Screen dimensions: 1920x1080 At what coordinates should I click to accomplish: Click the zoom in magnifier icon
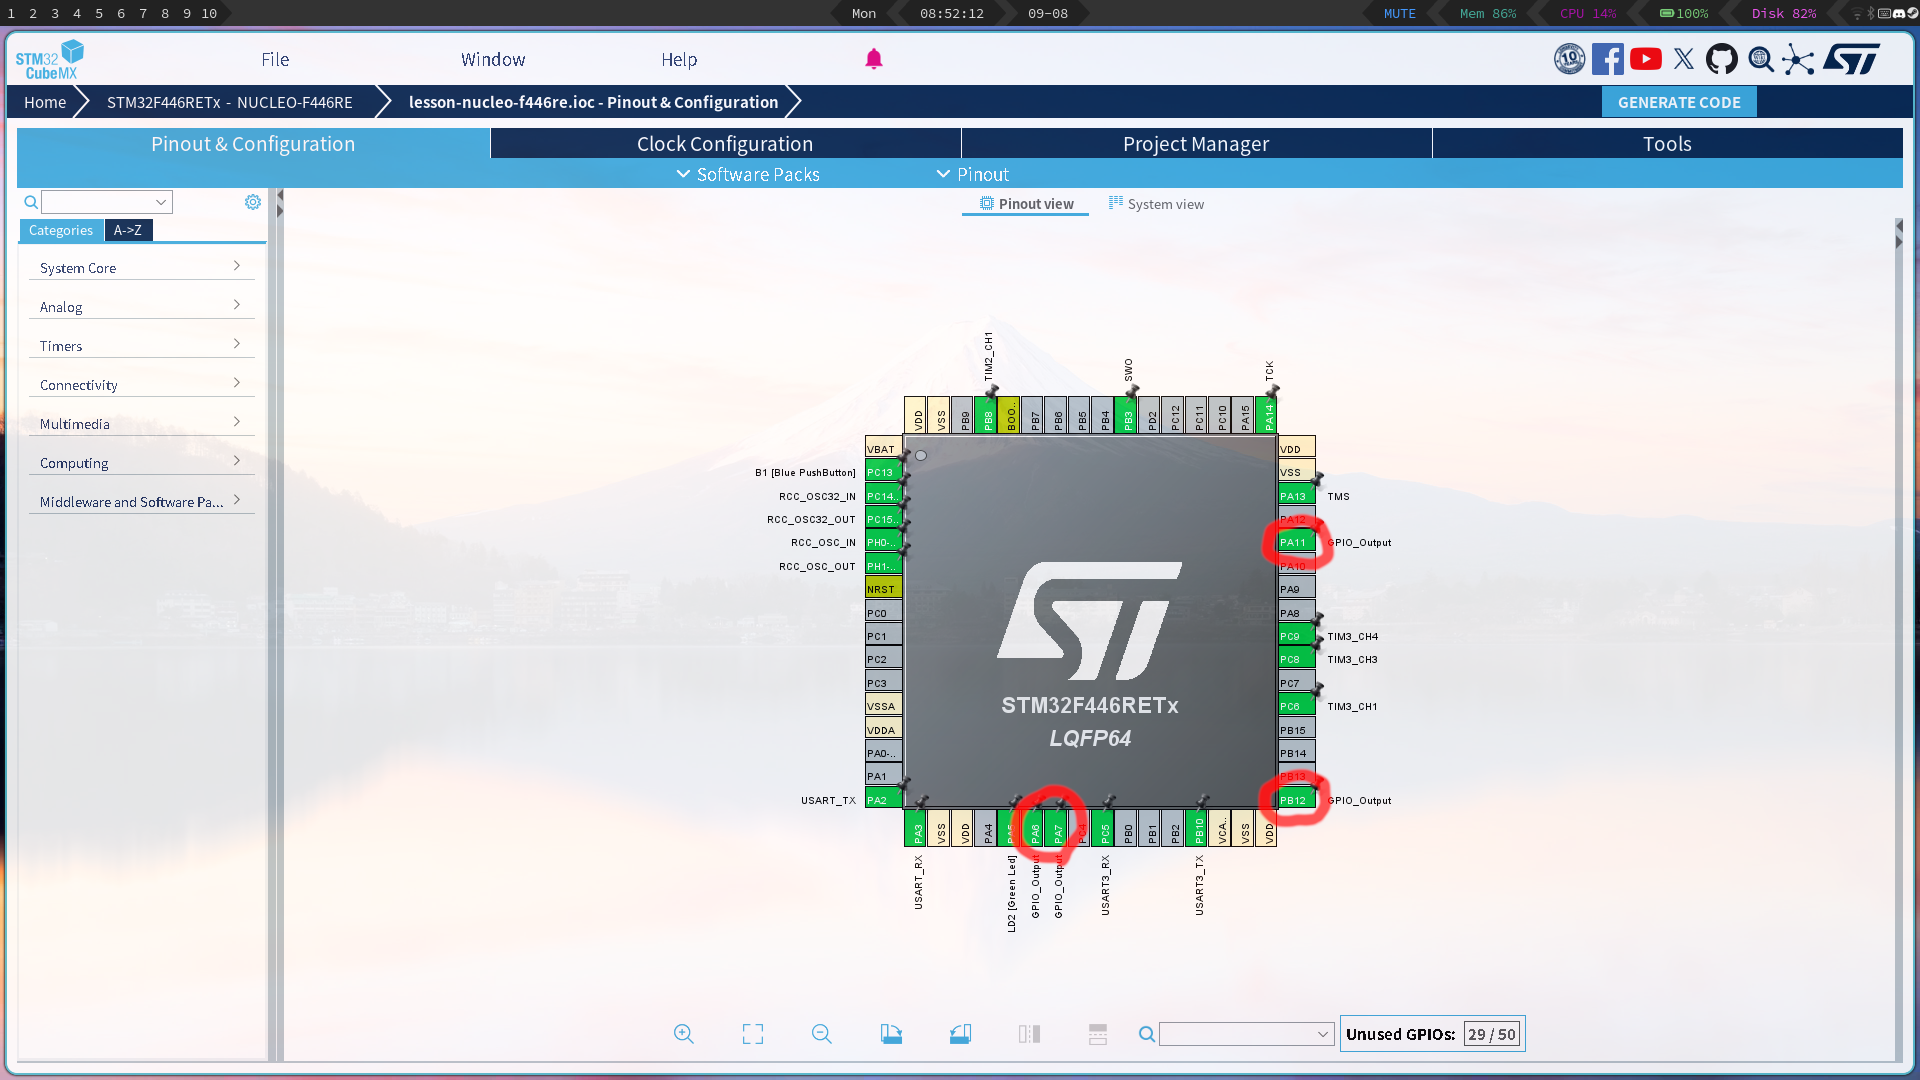683,1034
